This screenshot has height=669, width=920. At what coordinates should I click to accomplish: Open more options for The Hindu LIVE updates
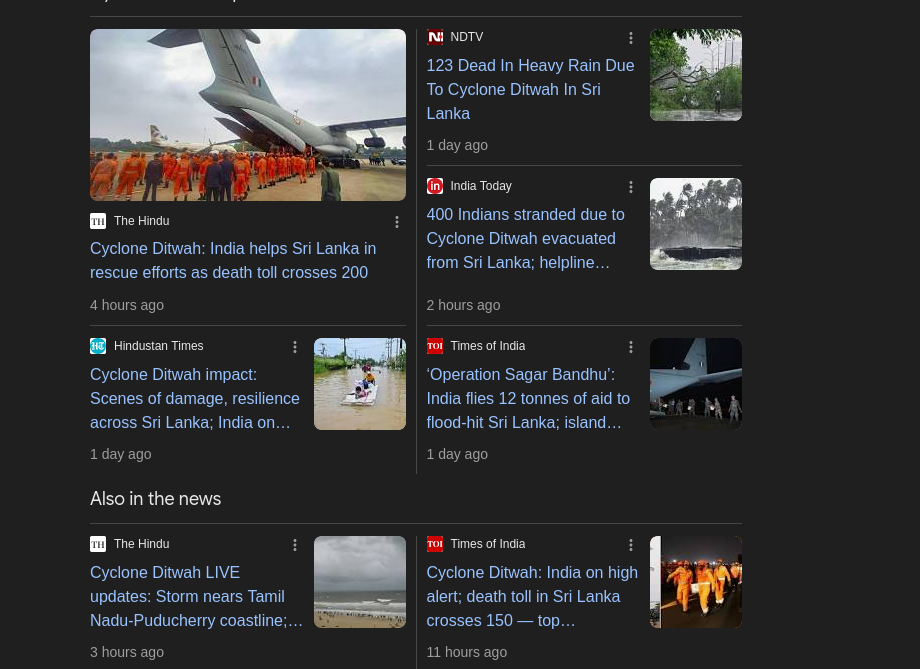(295, 545)
